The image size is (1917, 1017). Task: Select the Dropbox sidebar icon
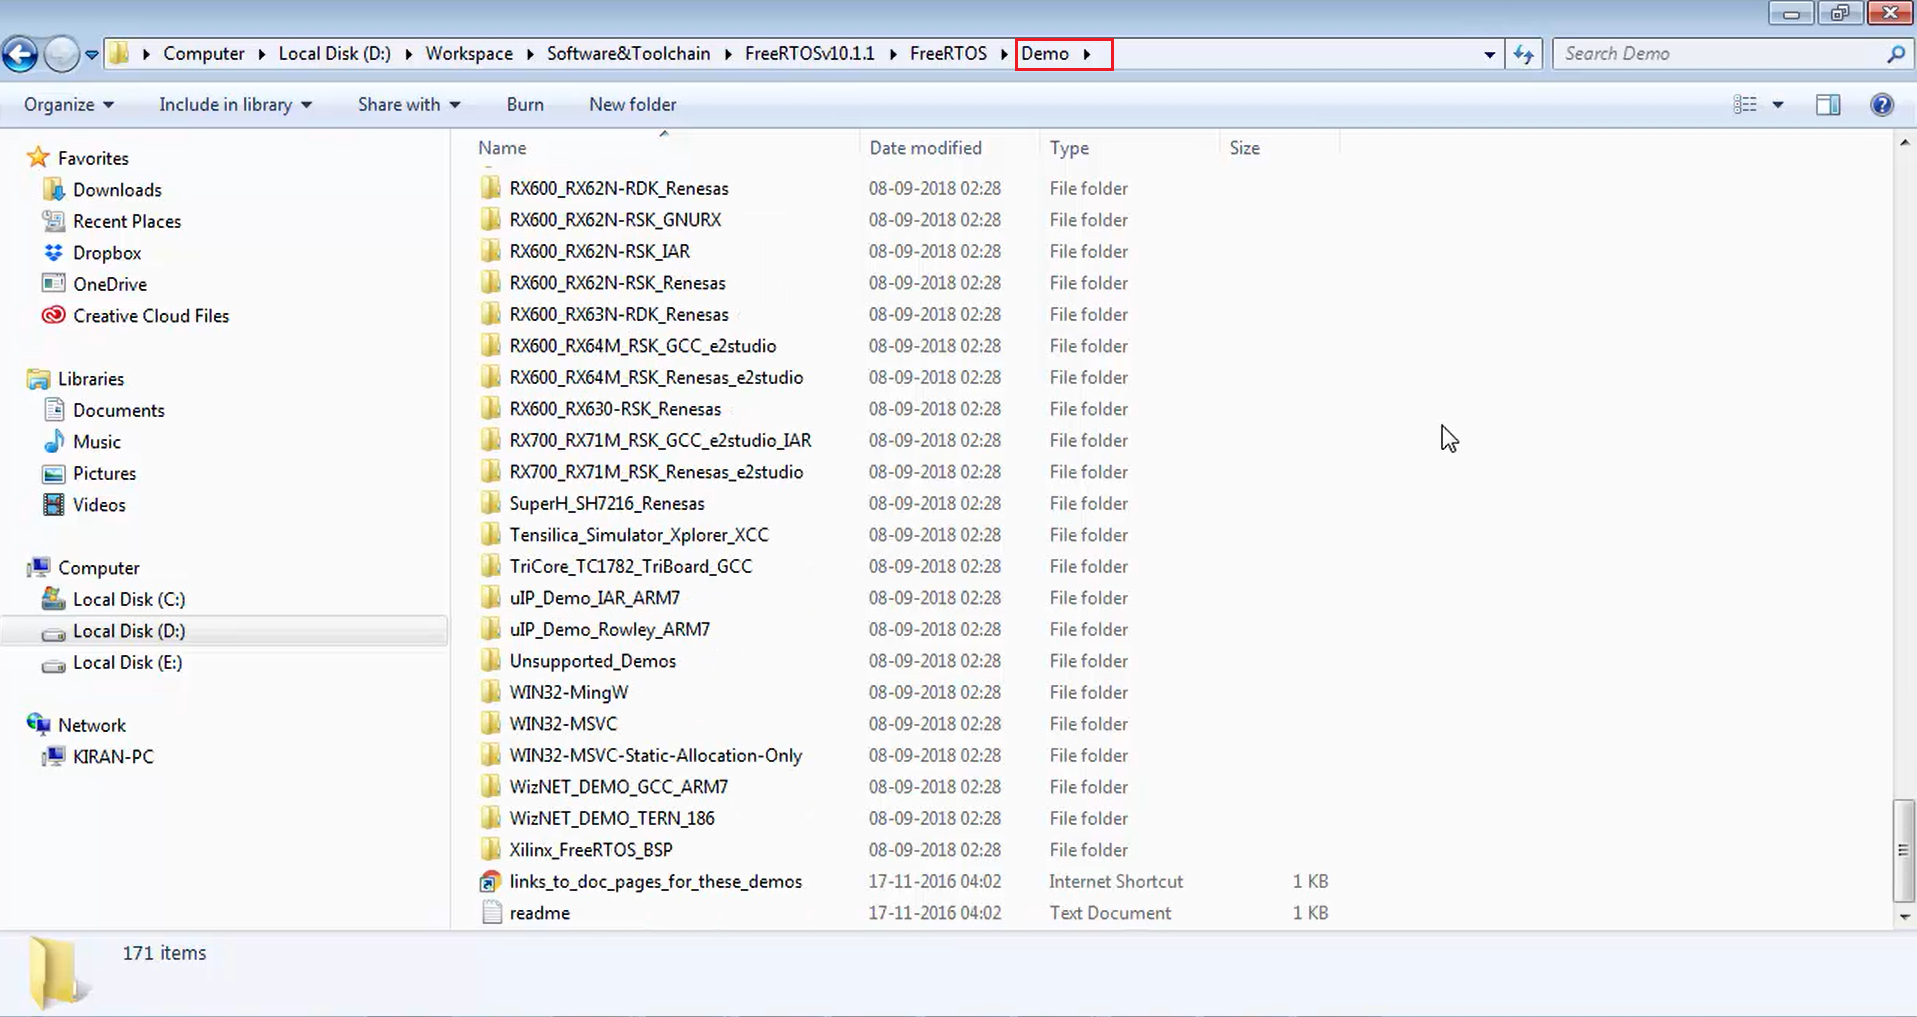click(x=54, y=253)
